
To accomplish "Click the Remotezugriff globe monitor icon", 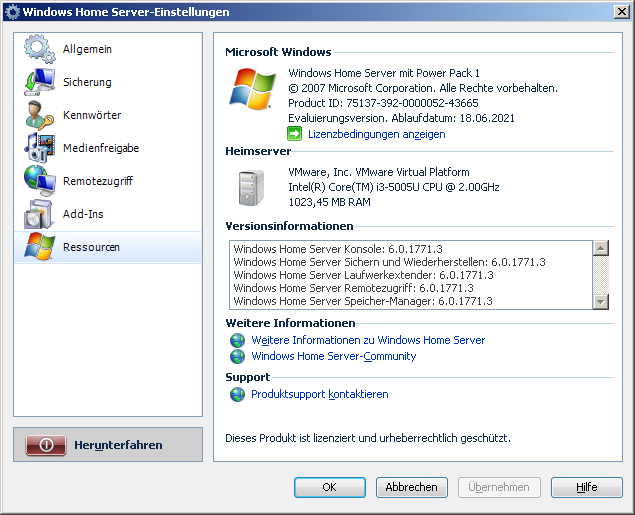I will click(x=39, y=181).
